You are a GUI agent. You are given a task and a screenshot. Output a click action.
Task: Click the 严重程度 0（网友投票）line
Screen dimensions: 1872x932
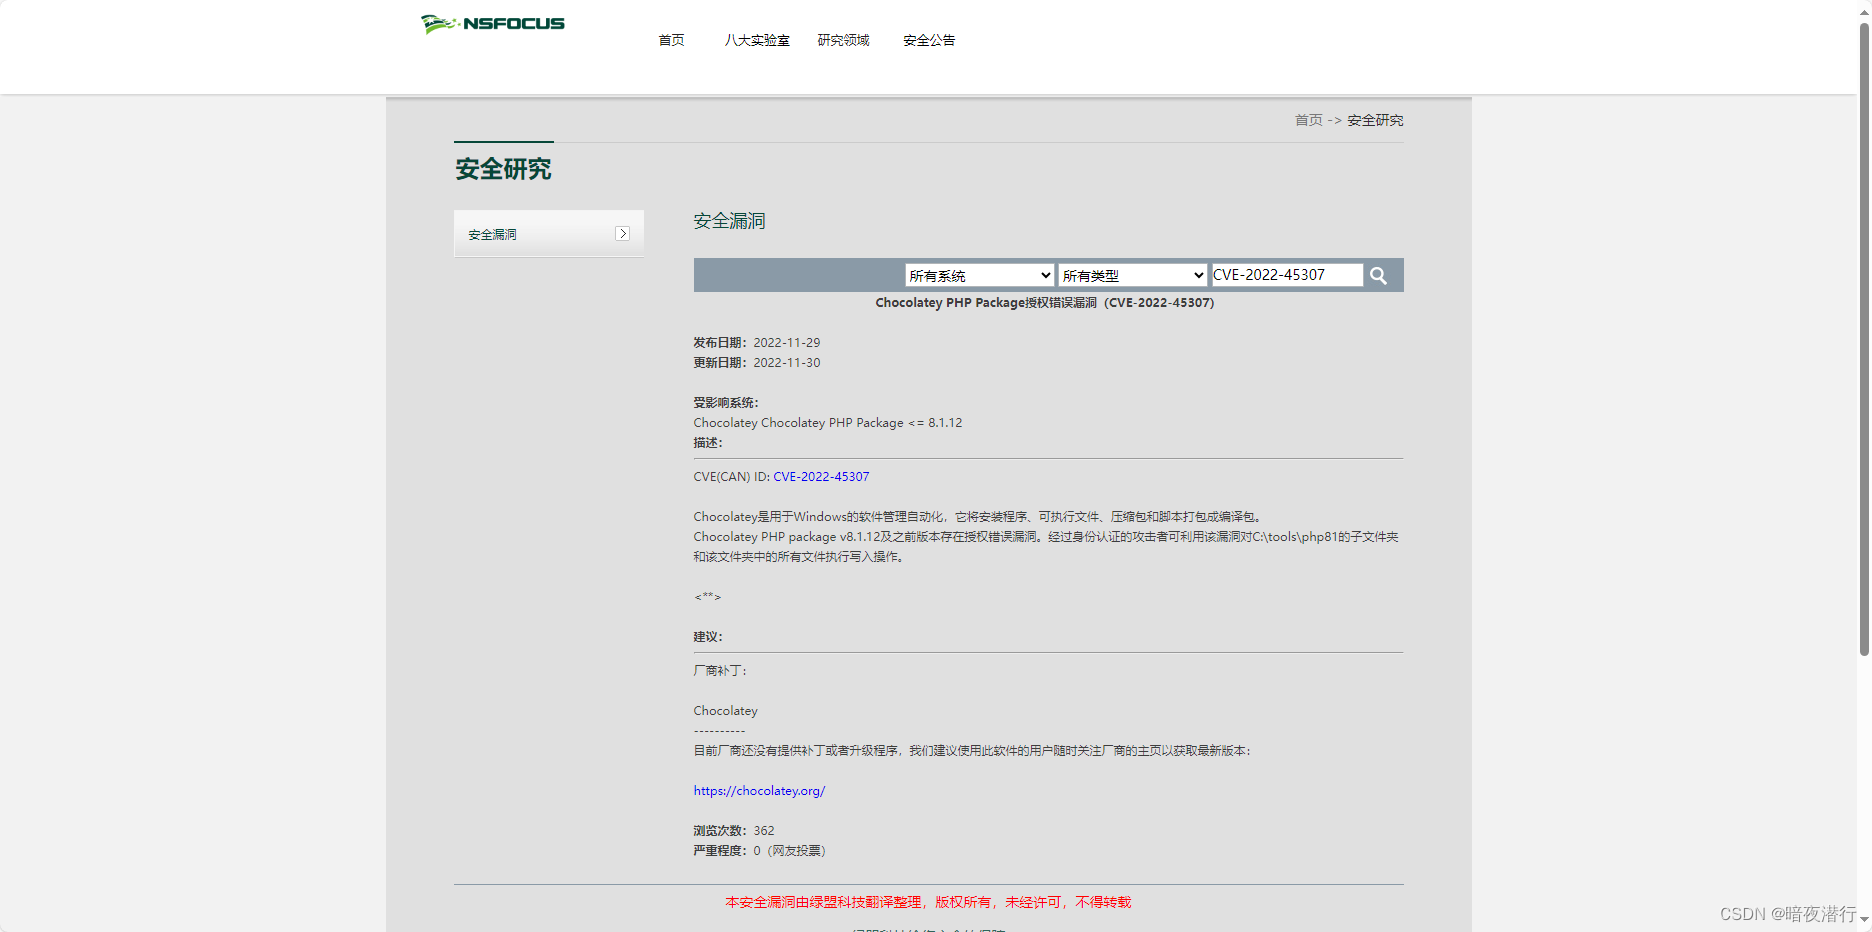(x=760, y=851)
